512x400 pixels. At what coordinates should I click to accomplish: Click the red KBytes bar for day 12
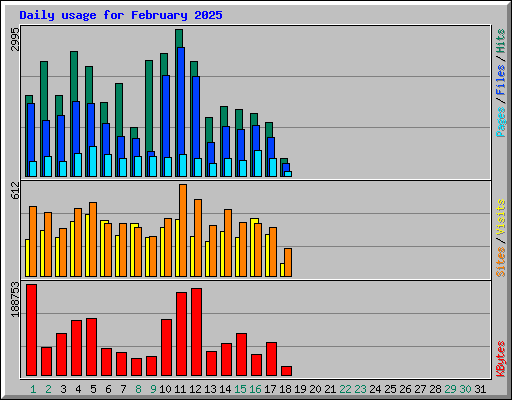(196, 332)
